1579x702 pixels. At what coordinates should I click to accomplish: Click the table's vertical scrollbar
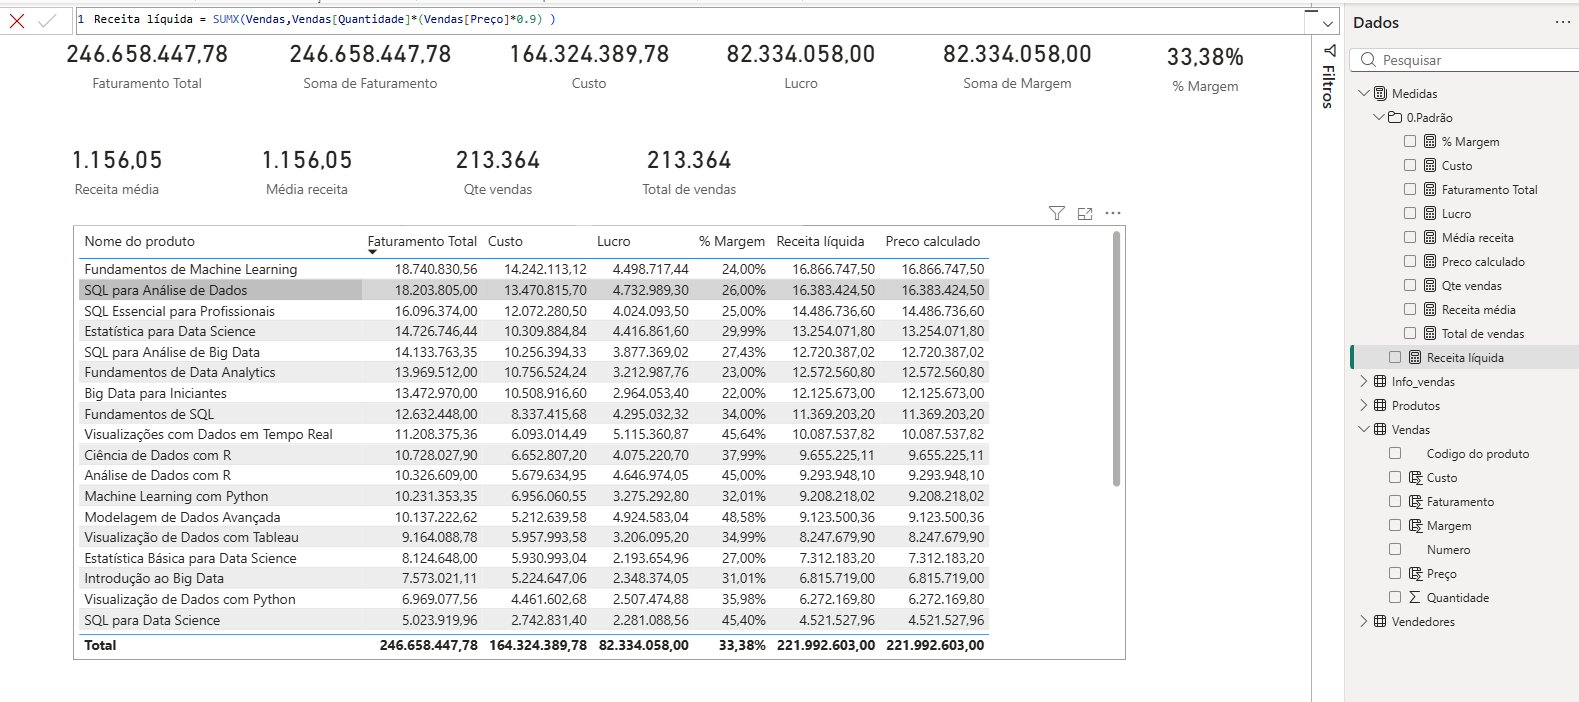[1116, 359]
